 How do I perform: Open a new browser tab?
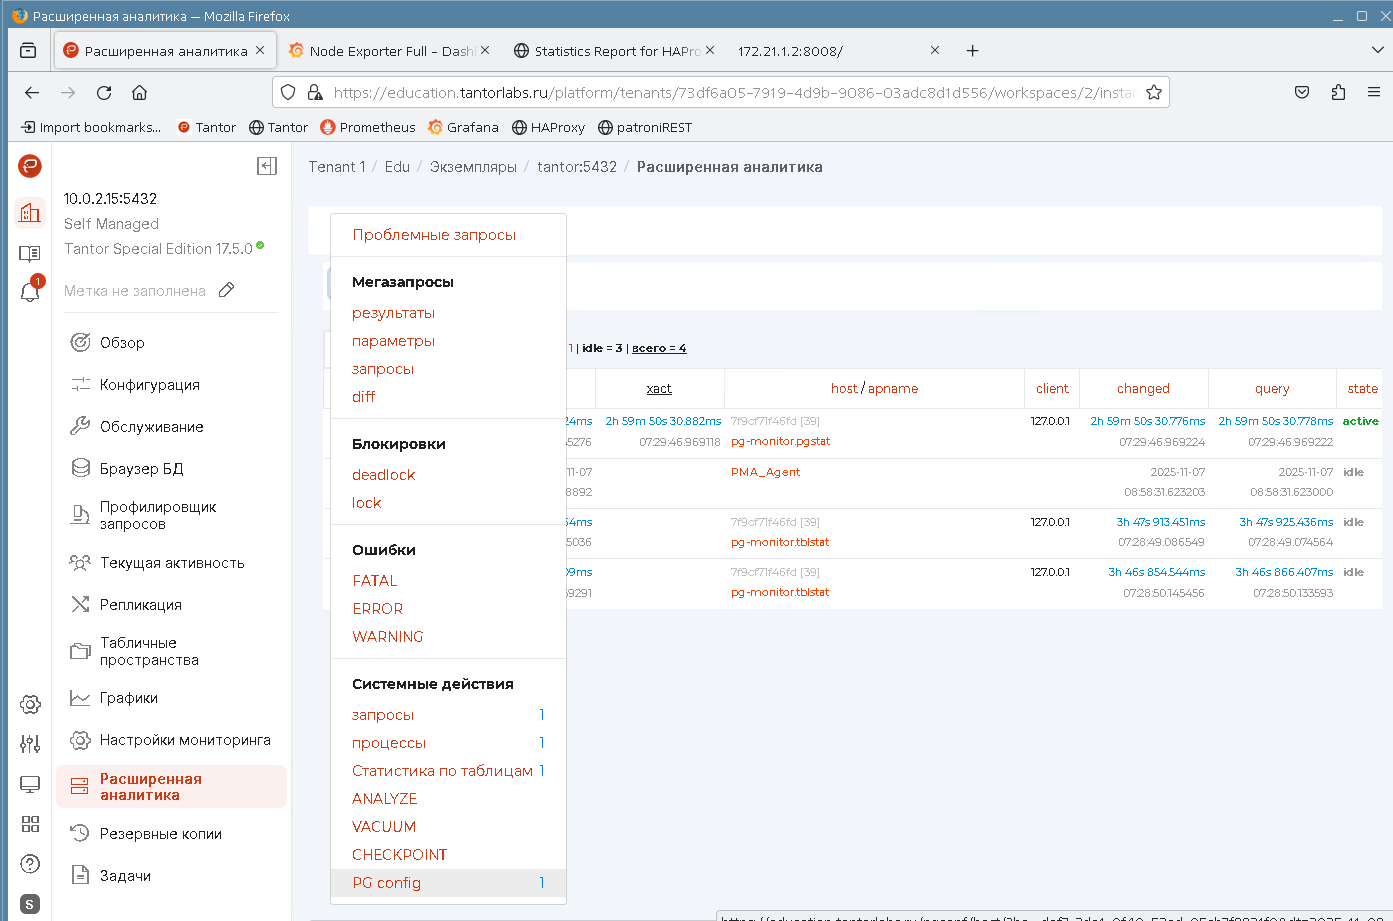click(x=972, y=50)
